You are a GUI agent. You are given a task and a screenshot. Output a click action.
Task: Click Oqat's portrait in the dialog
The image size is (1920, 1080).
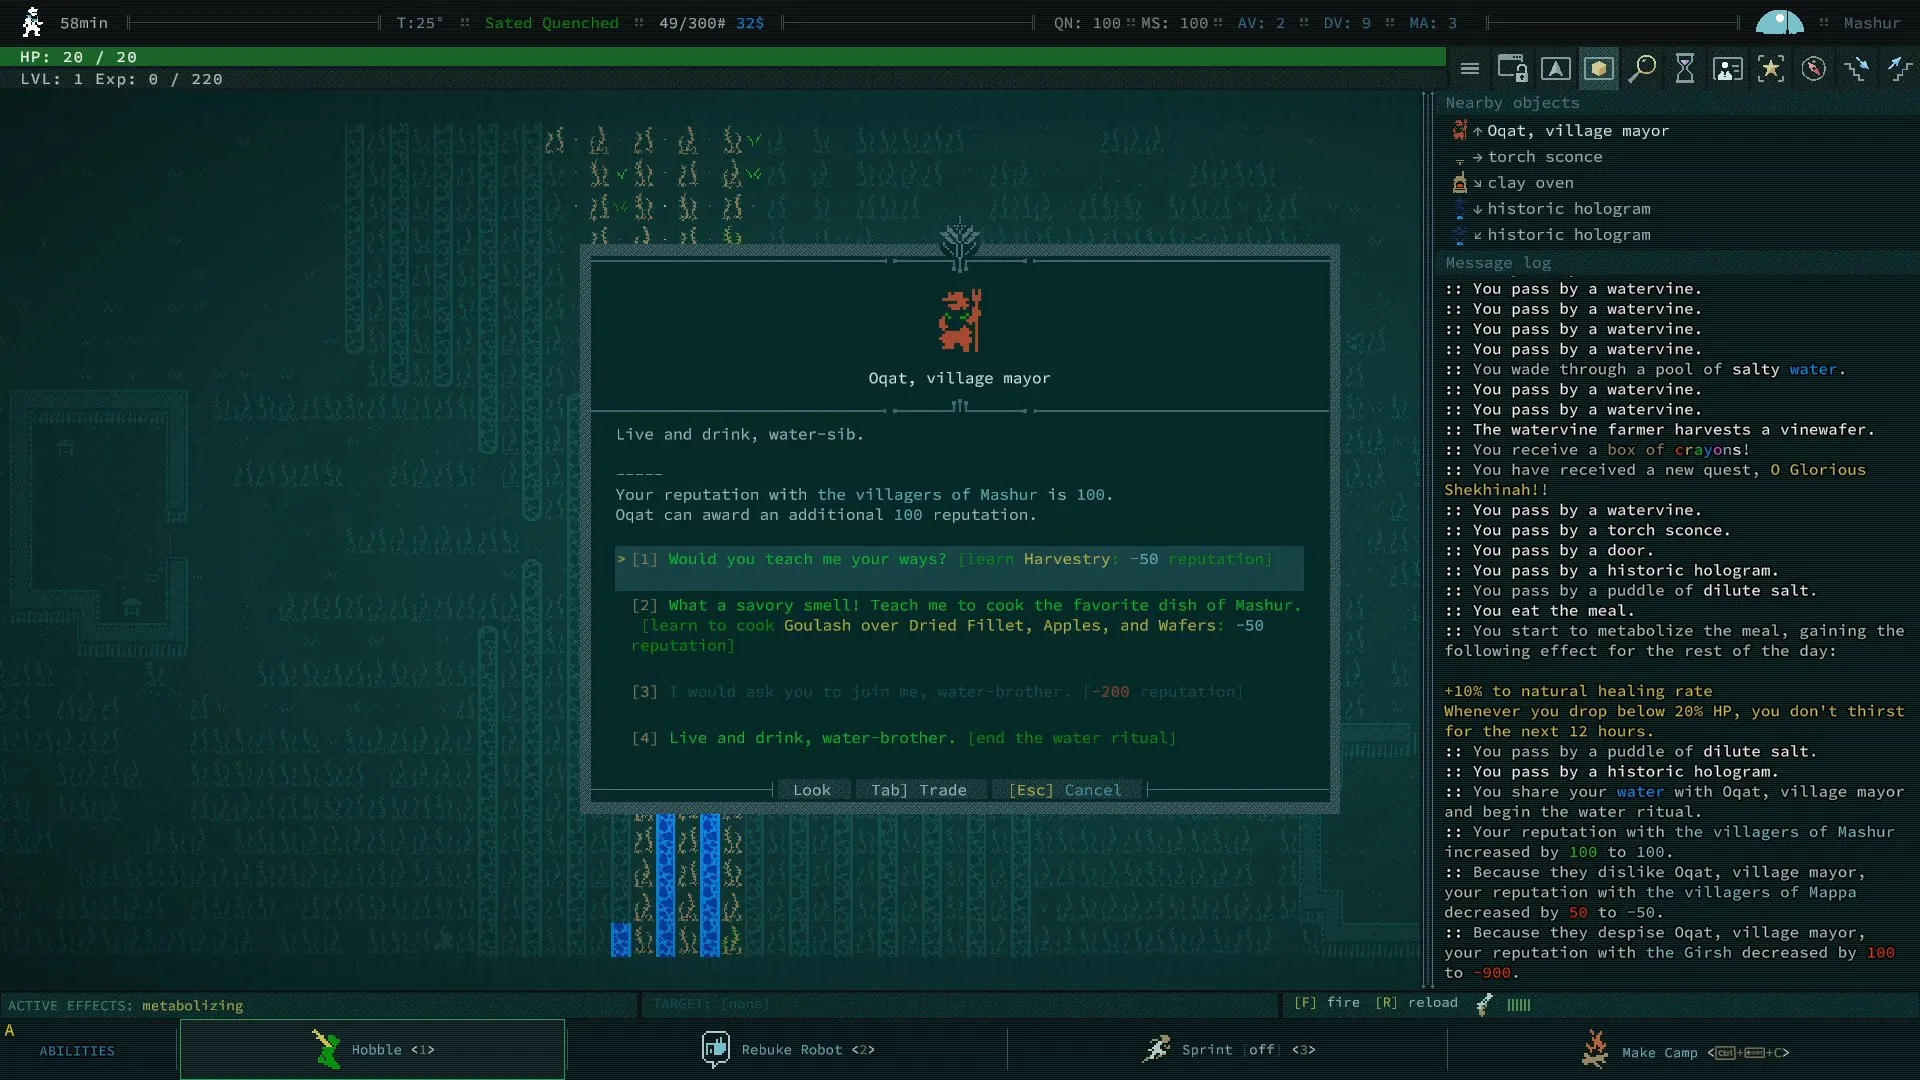[x=960, y=320]
